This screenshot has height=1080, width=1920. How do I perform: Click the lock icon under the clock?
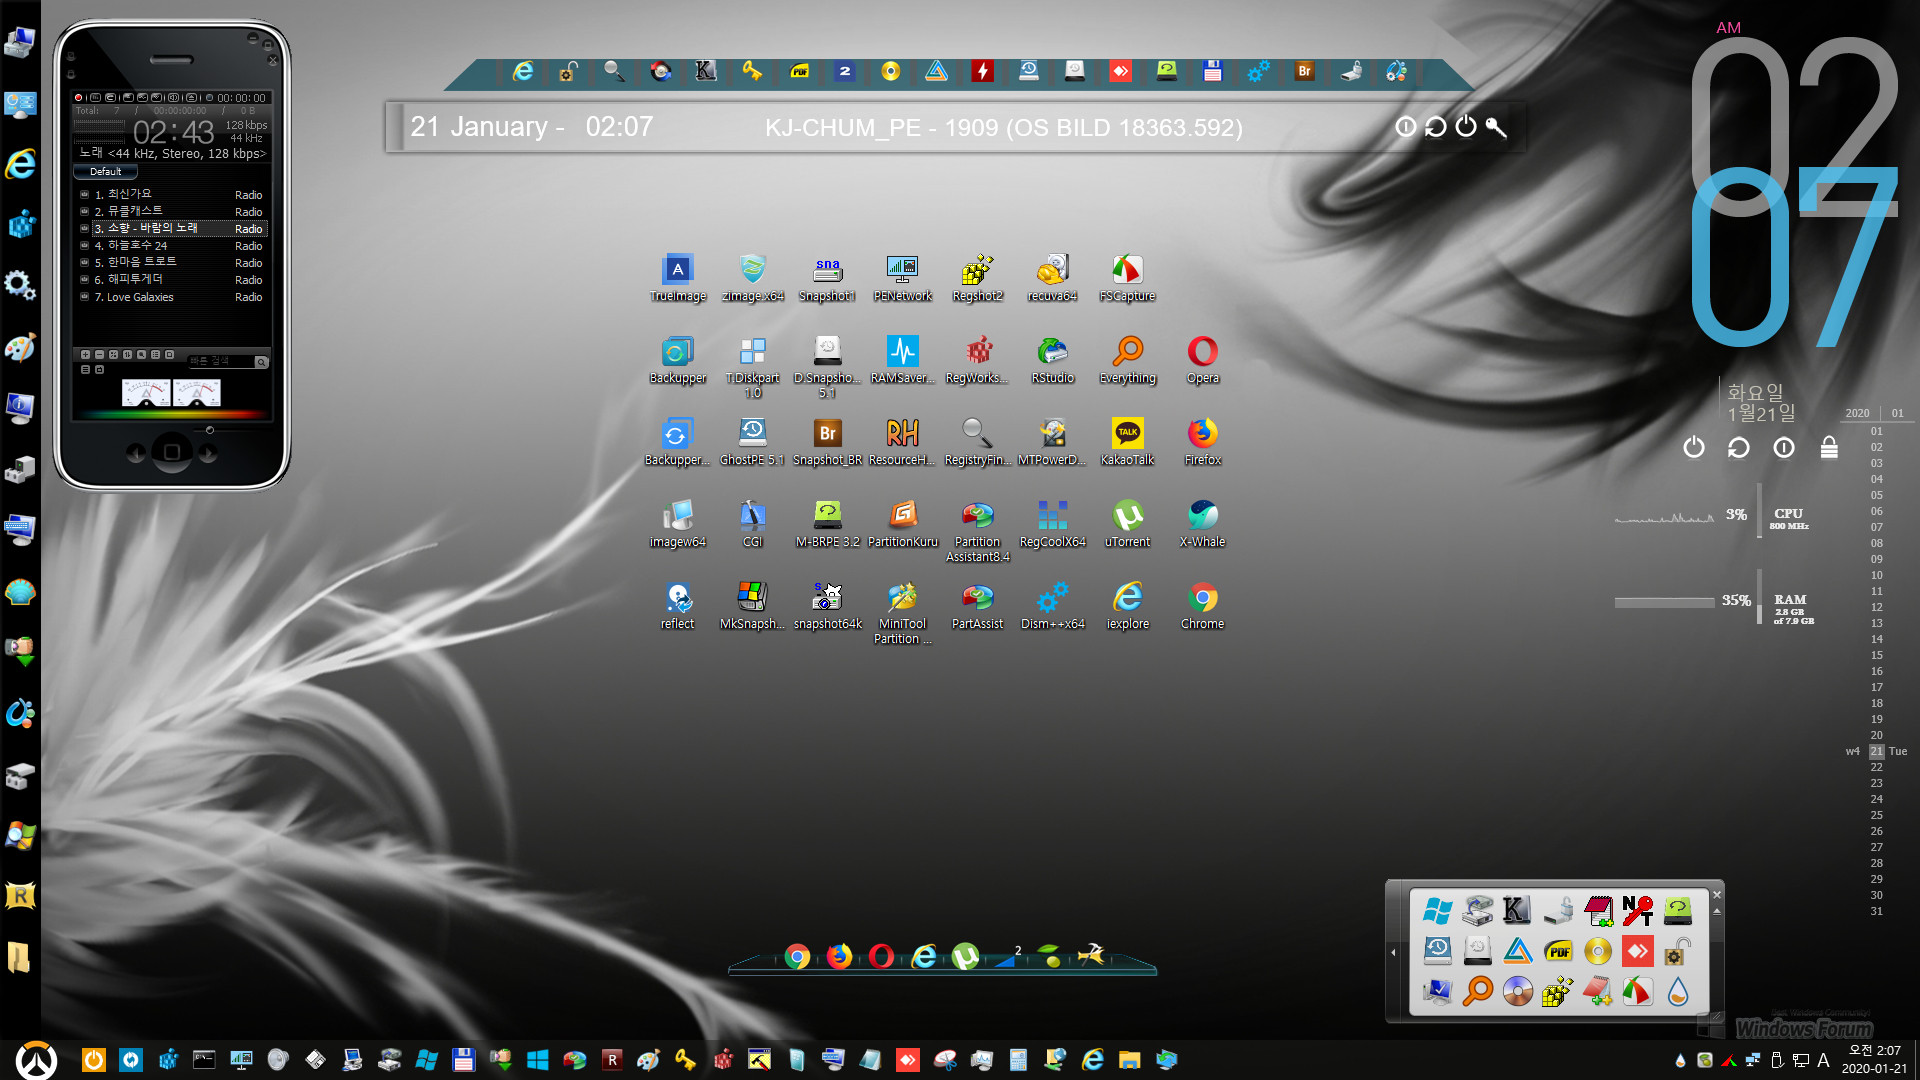[1829, 447]
